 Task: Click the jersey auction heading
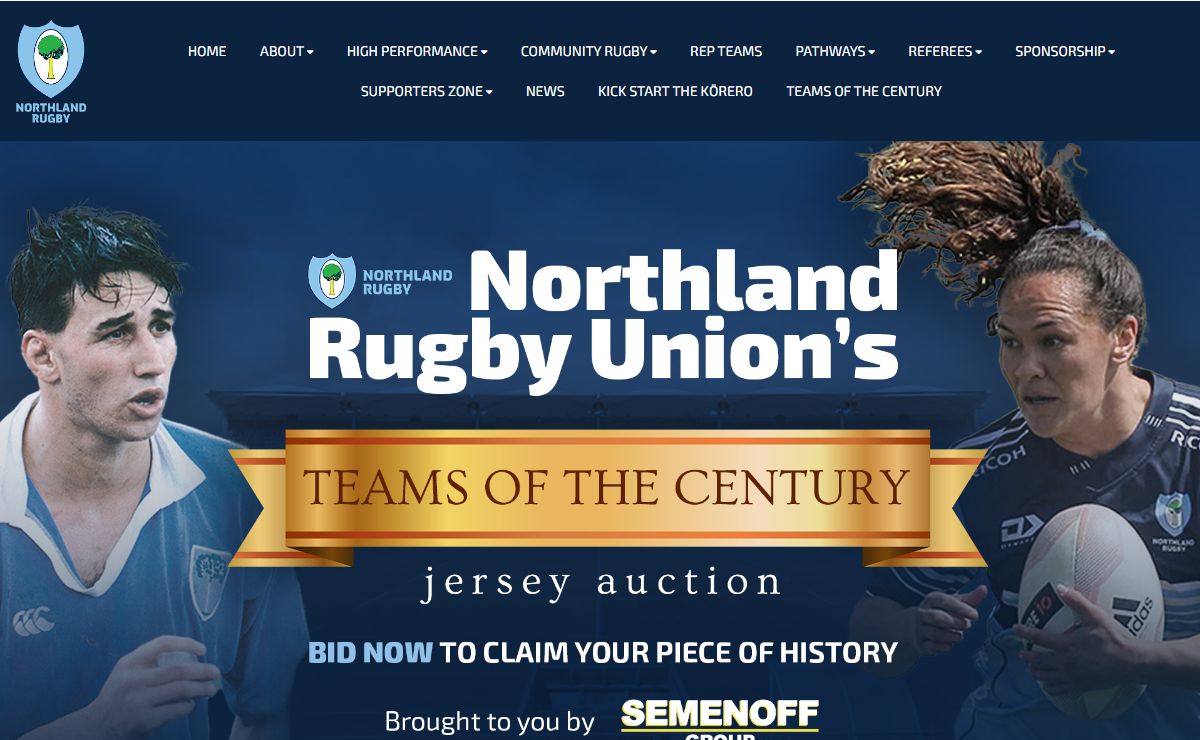(x=601, y=582)
